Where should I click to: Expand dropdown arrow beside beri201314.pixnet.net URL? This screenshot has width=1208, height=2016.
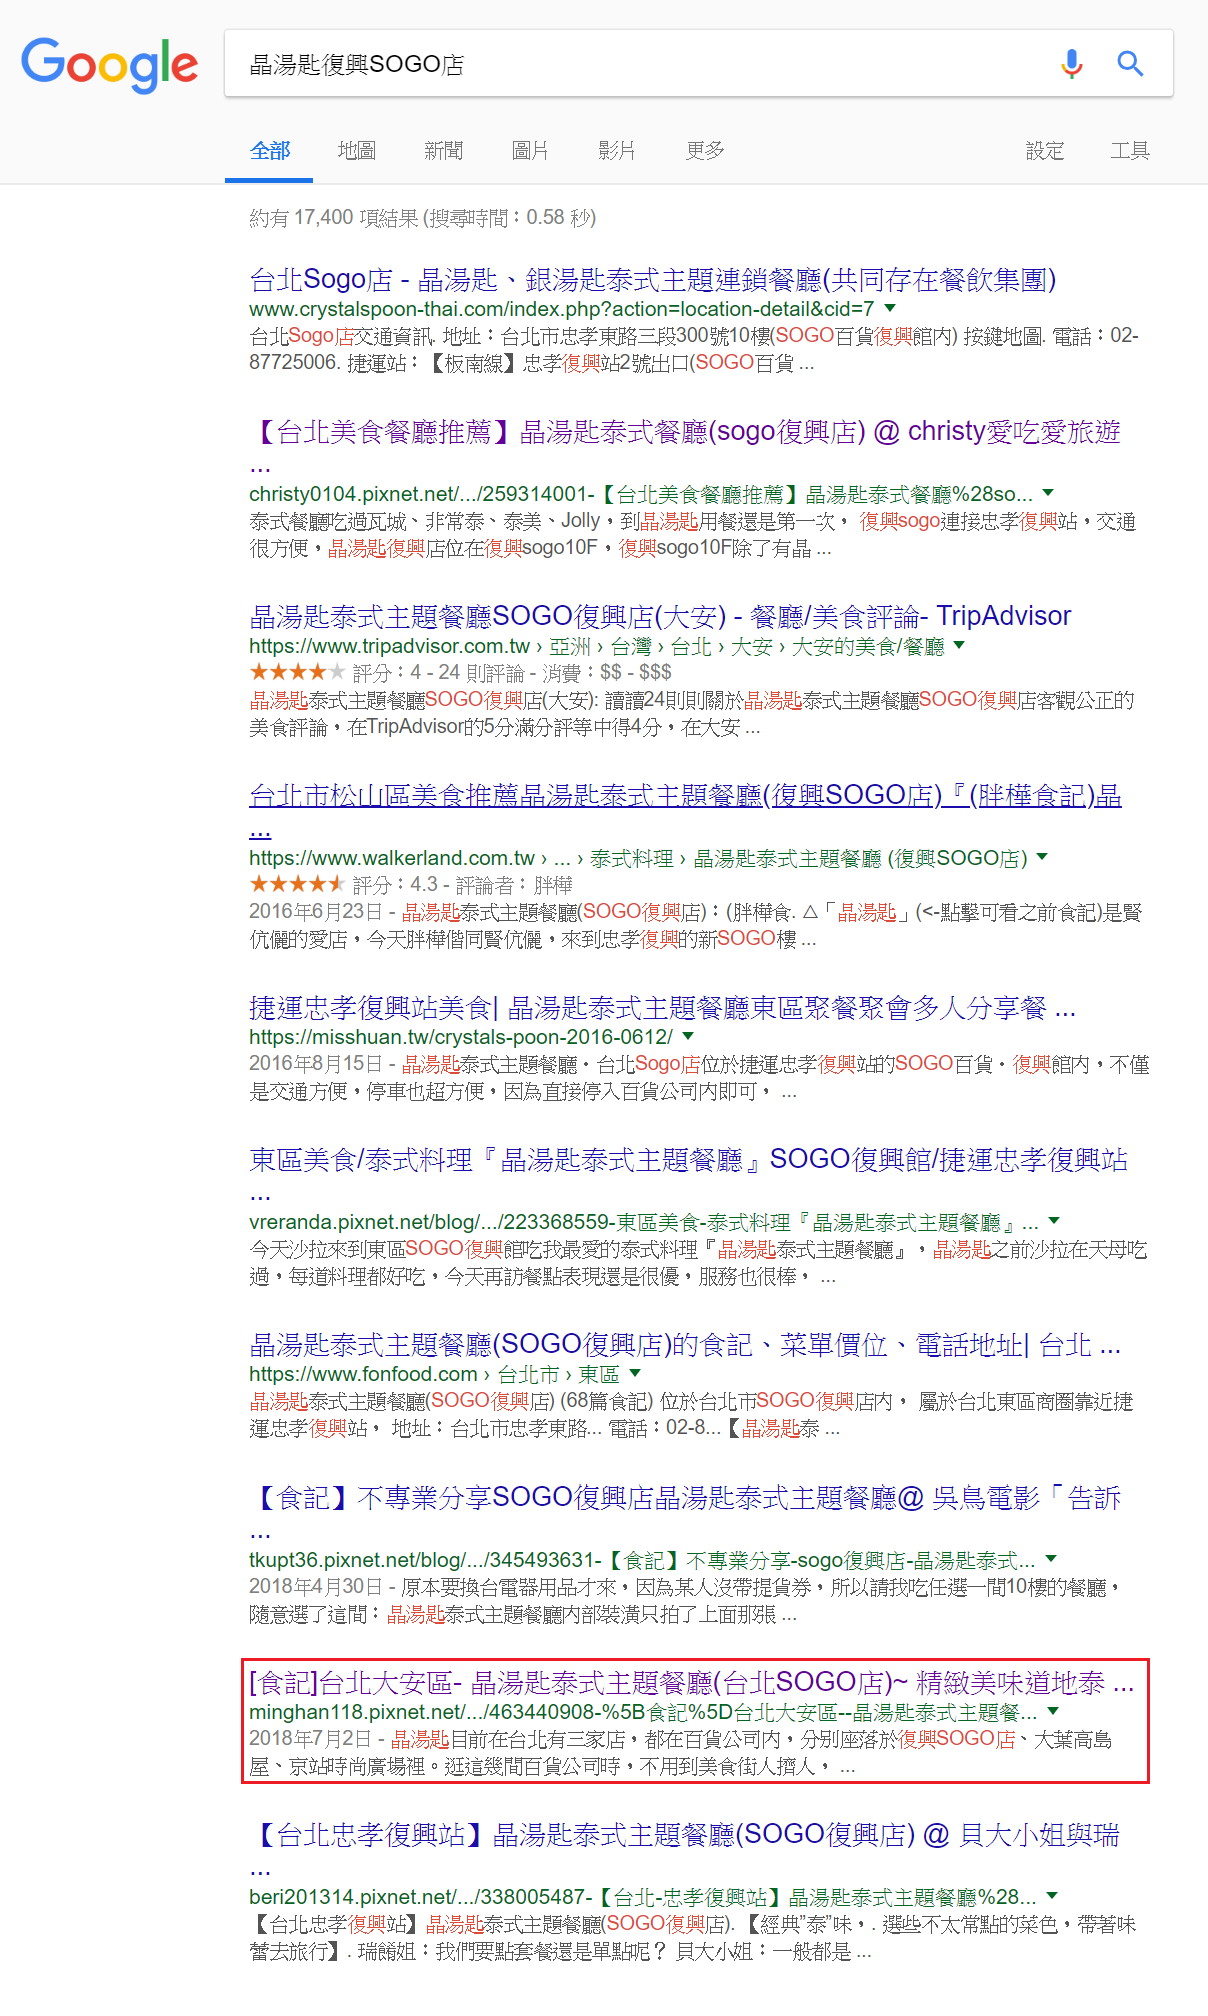pyautogui.click(x=1052, y=1896)
